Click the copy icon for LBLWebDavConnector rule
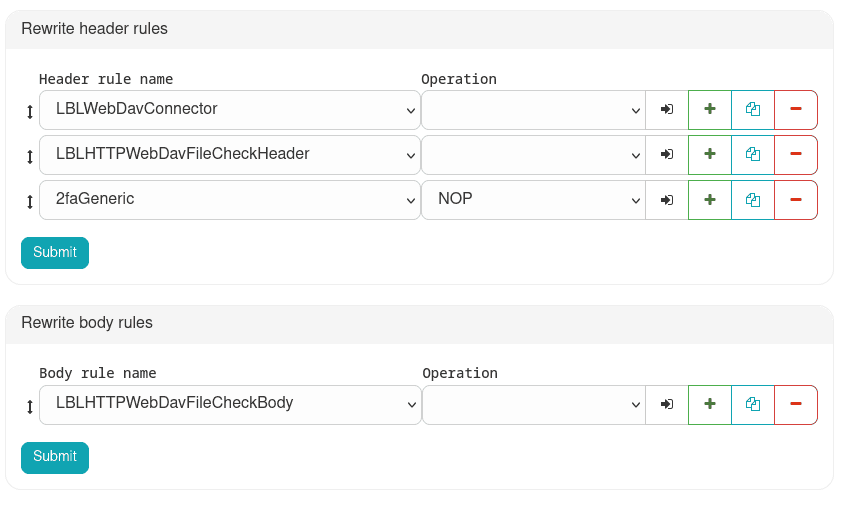This screenshot has height=507, width=848. (753, 109)
